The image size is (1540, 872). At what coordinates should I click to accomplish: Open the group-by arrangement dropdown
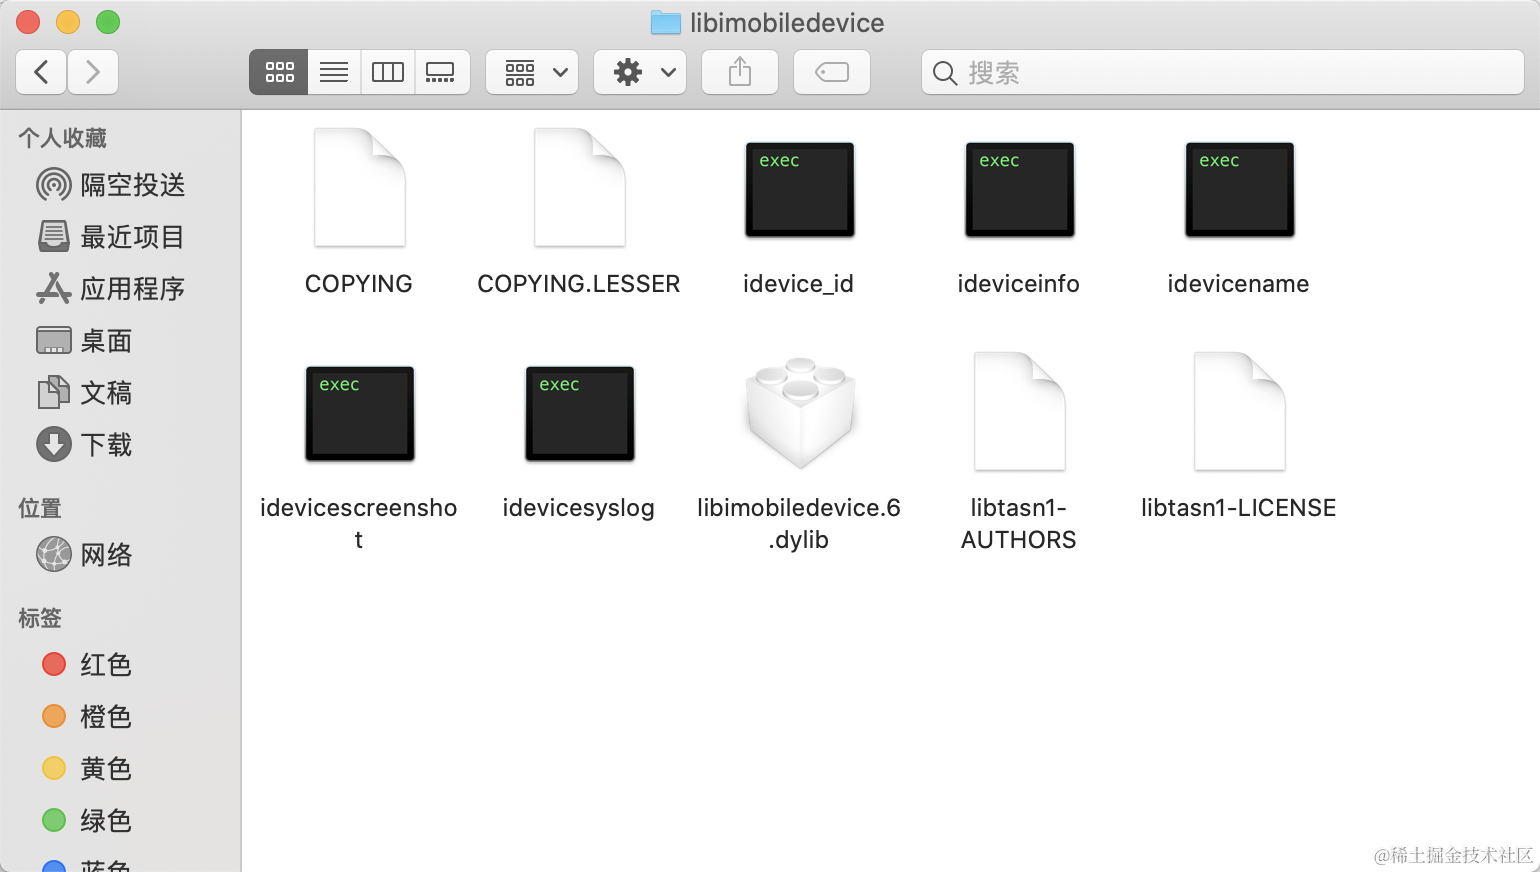(532, 72)
